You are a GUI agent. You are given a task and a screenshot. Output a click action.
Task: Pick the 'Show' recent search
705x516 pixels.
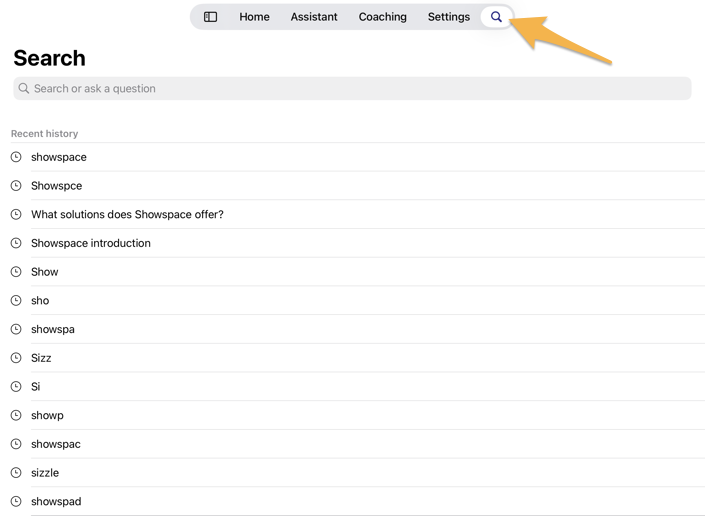(x=357, y=272)
